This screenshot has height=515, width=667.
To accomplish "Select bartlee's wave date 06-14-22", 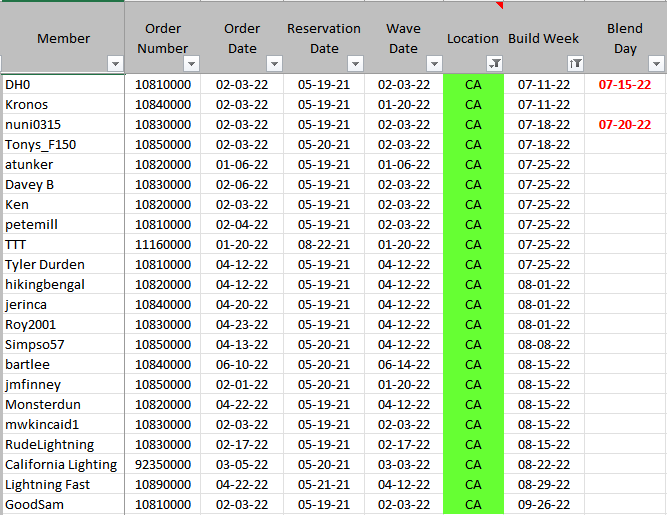I will pos(403,365).
